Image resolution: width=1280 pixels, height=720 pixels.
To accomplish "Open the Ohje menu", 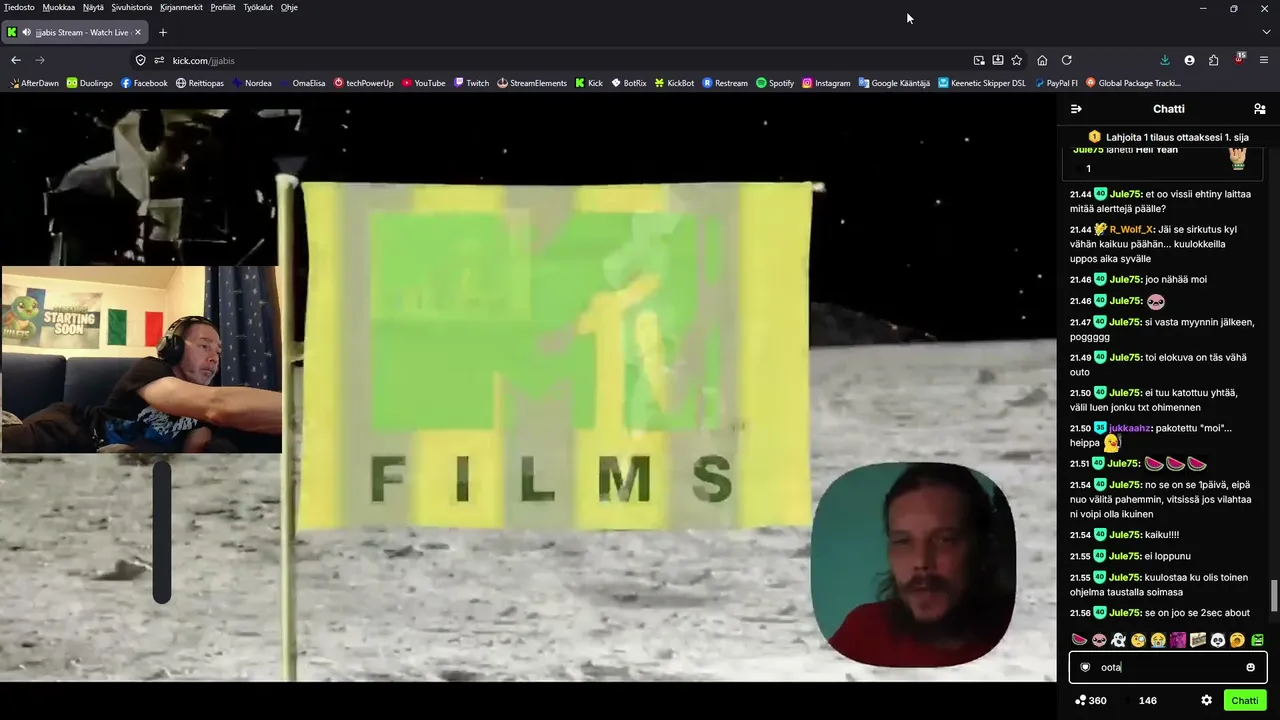I will coord(289,7).
